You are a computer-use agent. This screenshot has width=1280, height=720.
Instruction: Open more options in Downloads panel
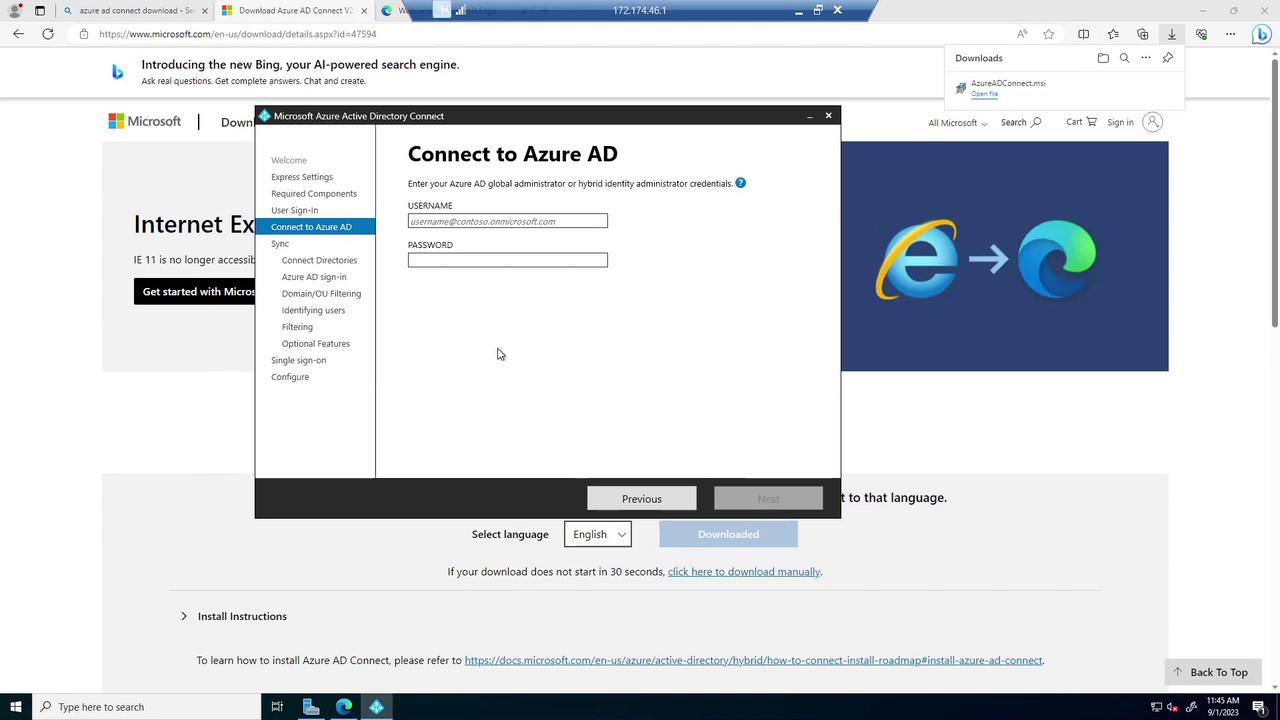[x=1146, y=58]
